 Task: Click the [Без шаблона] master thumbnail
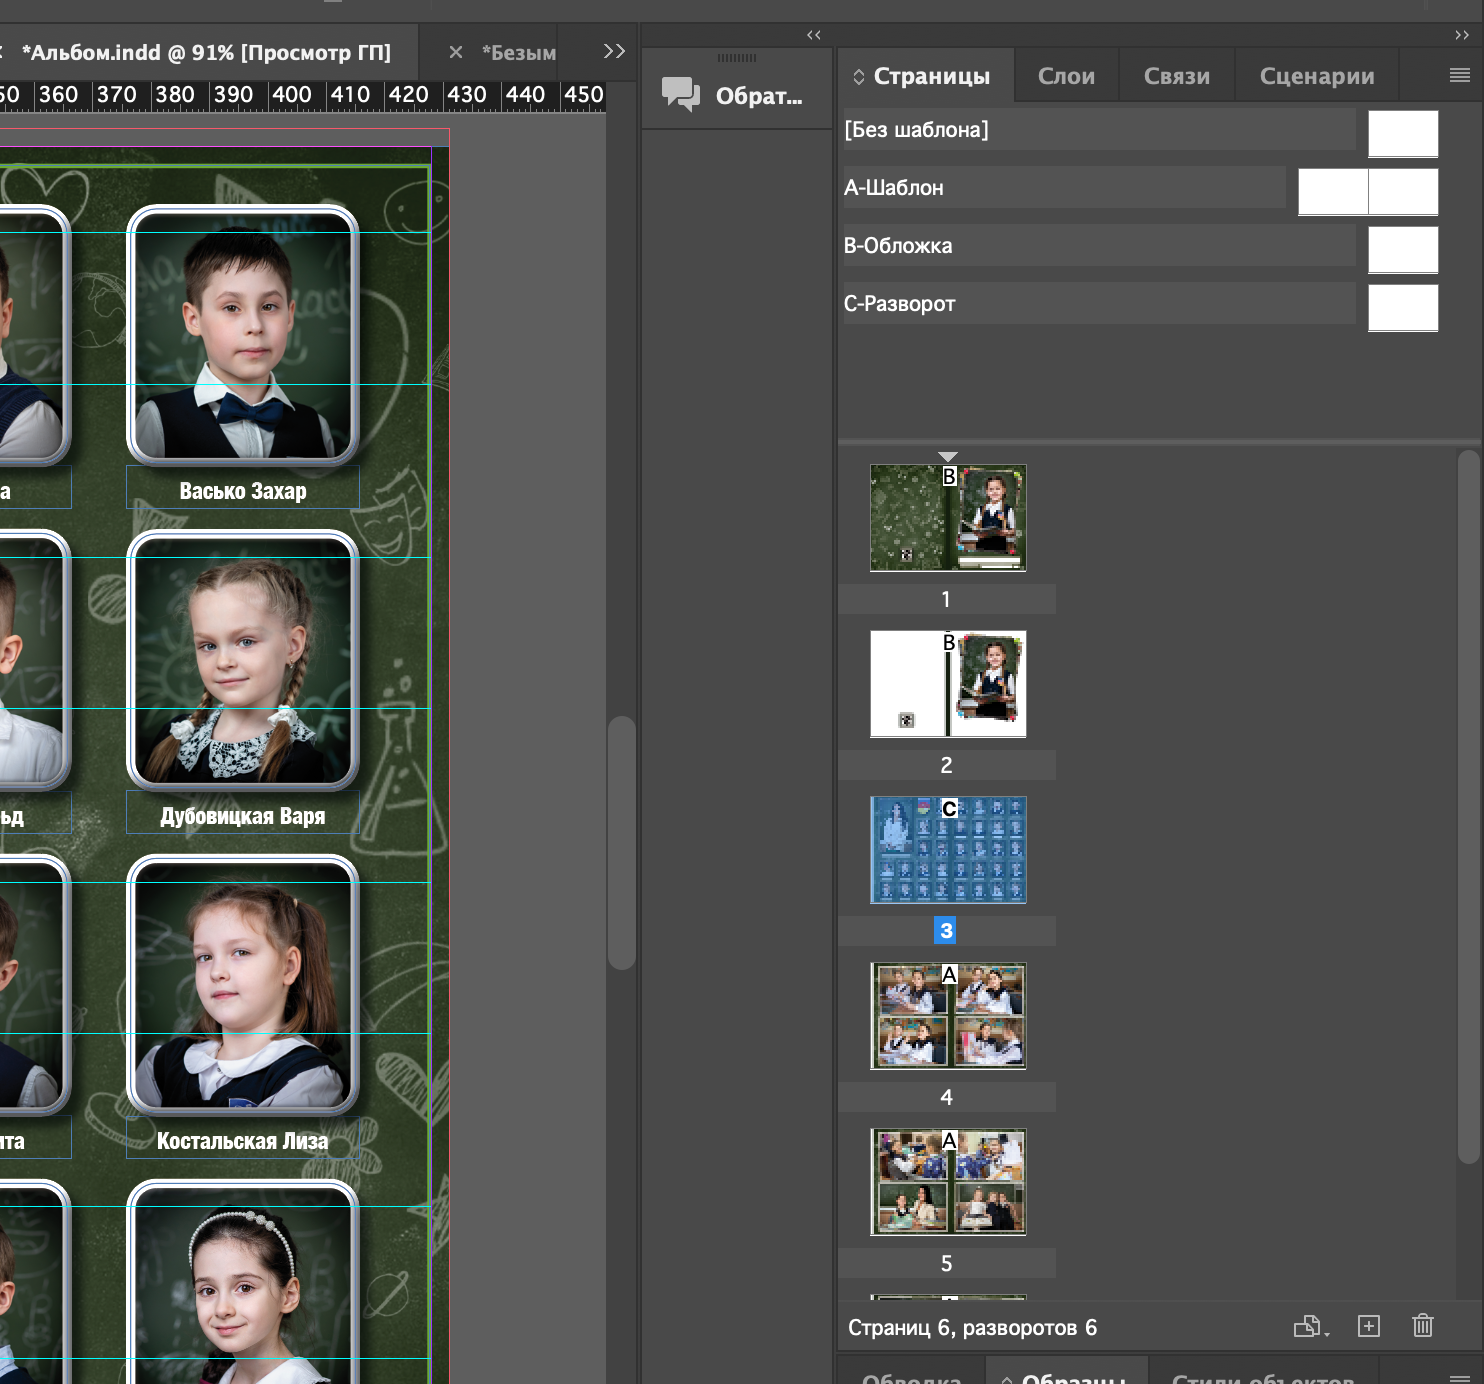click(1403, 134)
